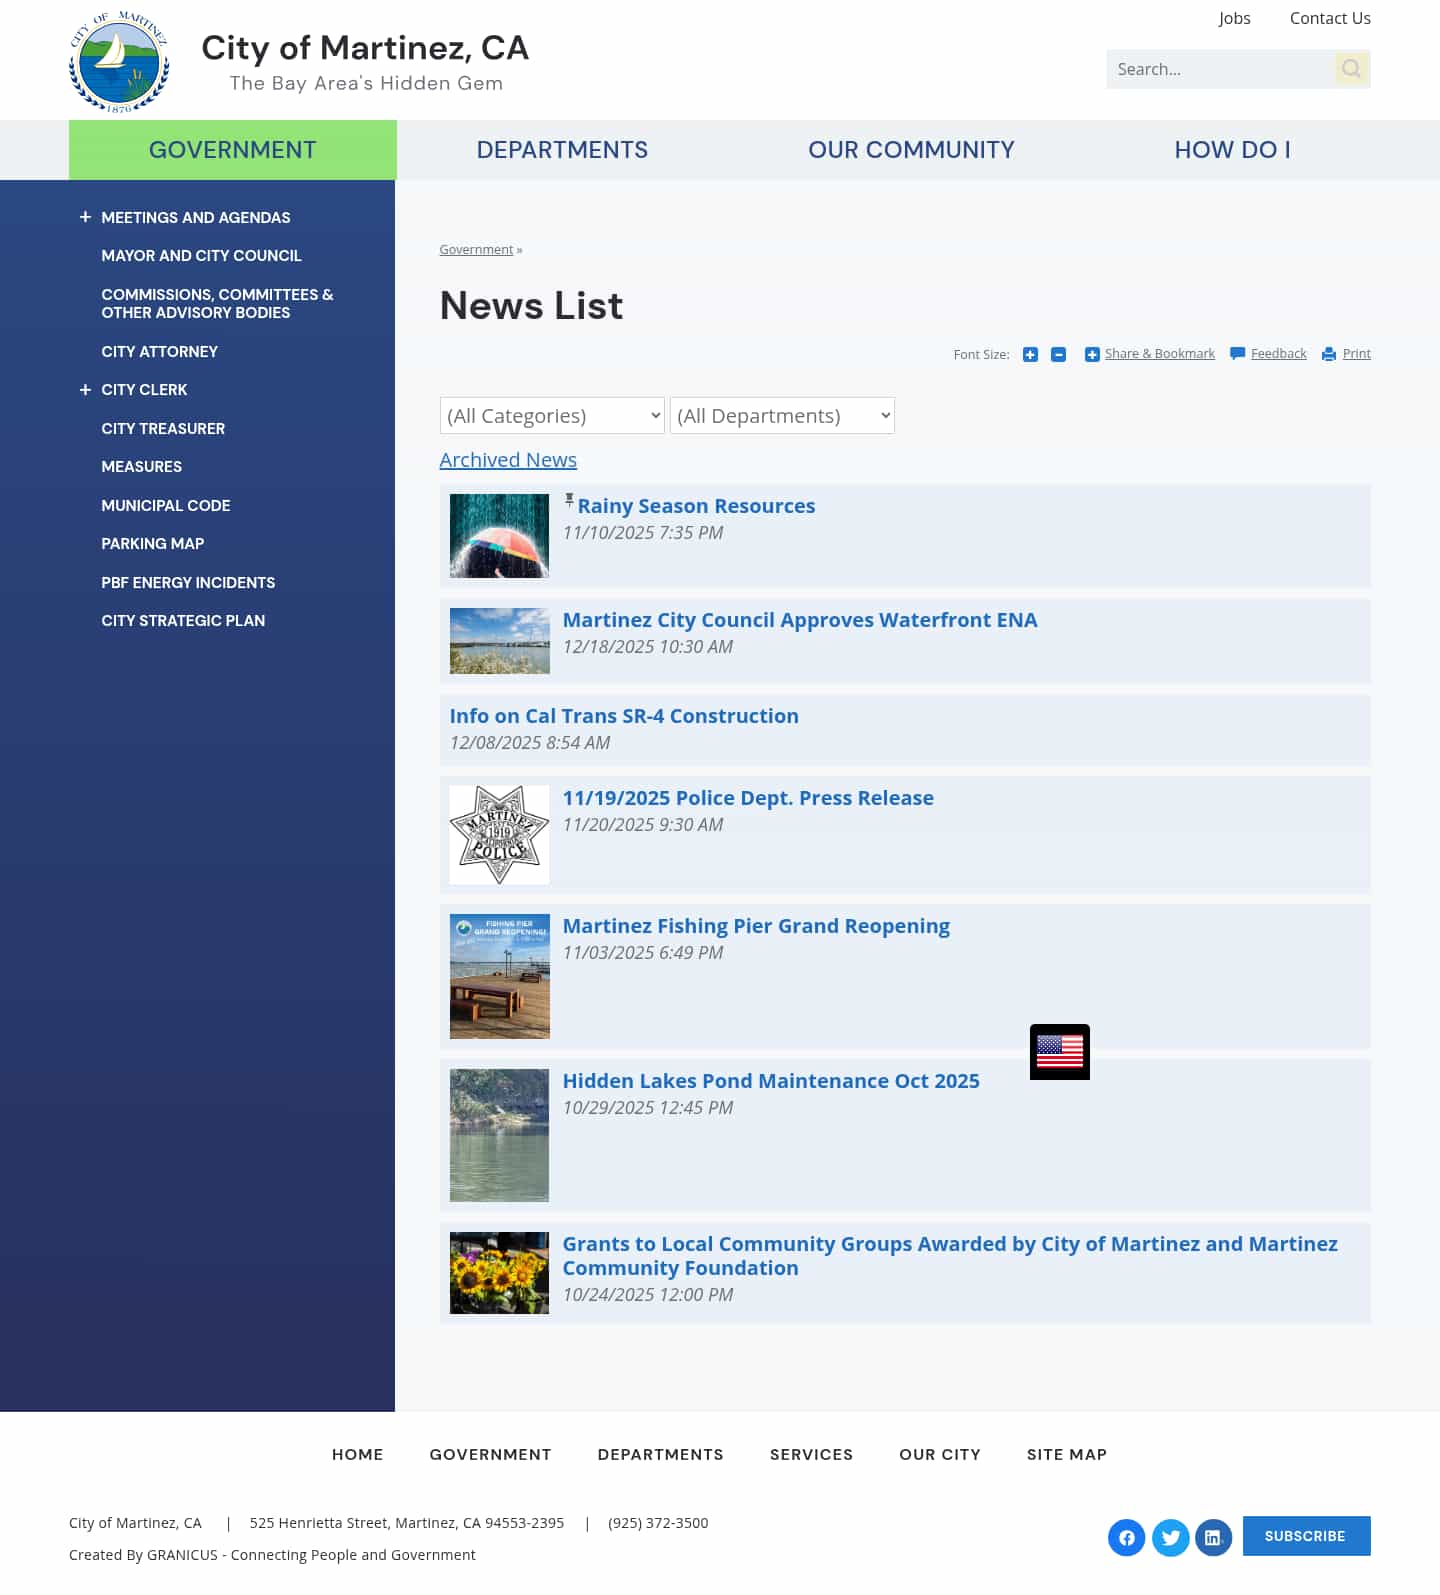Click Home in footer navigation
Image resolution: width=1440 pixels, height=1595 pixels.
tap(358, 1455)
